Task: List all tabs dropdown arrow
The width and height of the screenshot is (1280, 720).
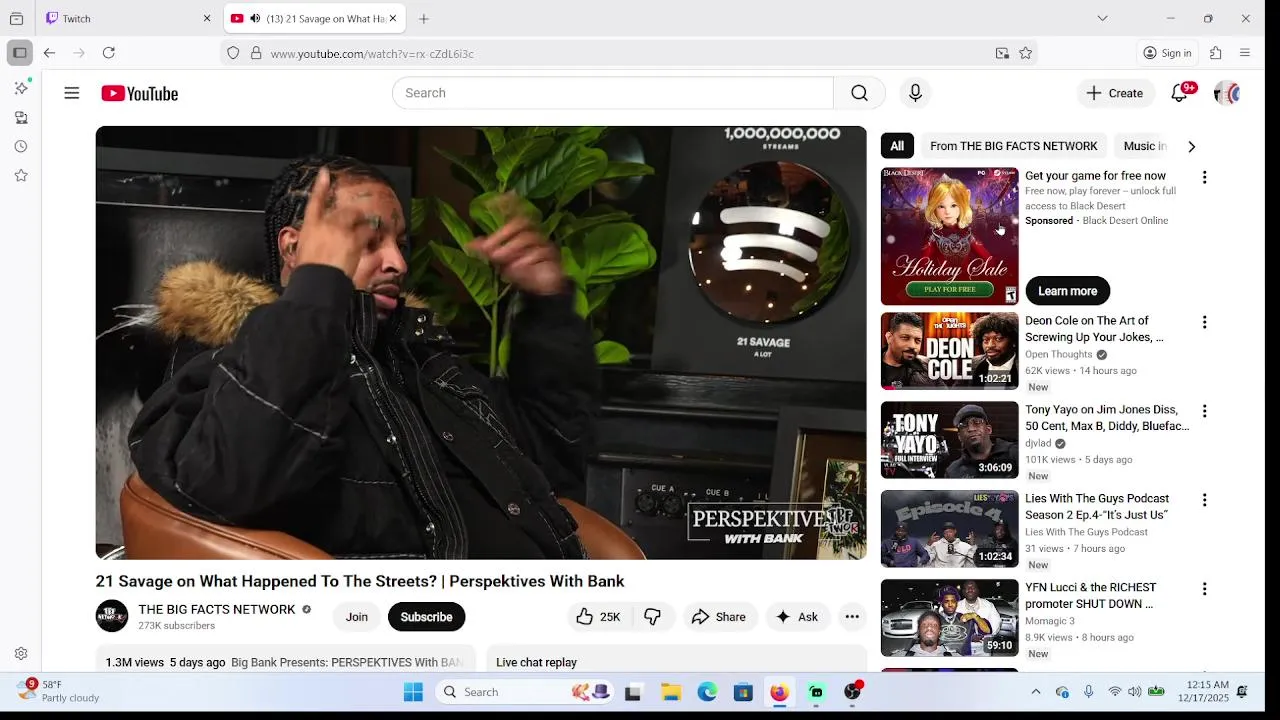Action: click(1102, 18)
